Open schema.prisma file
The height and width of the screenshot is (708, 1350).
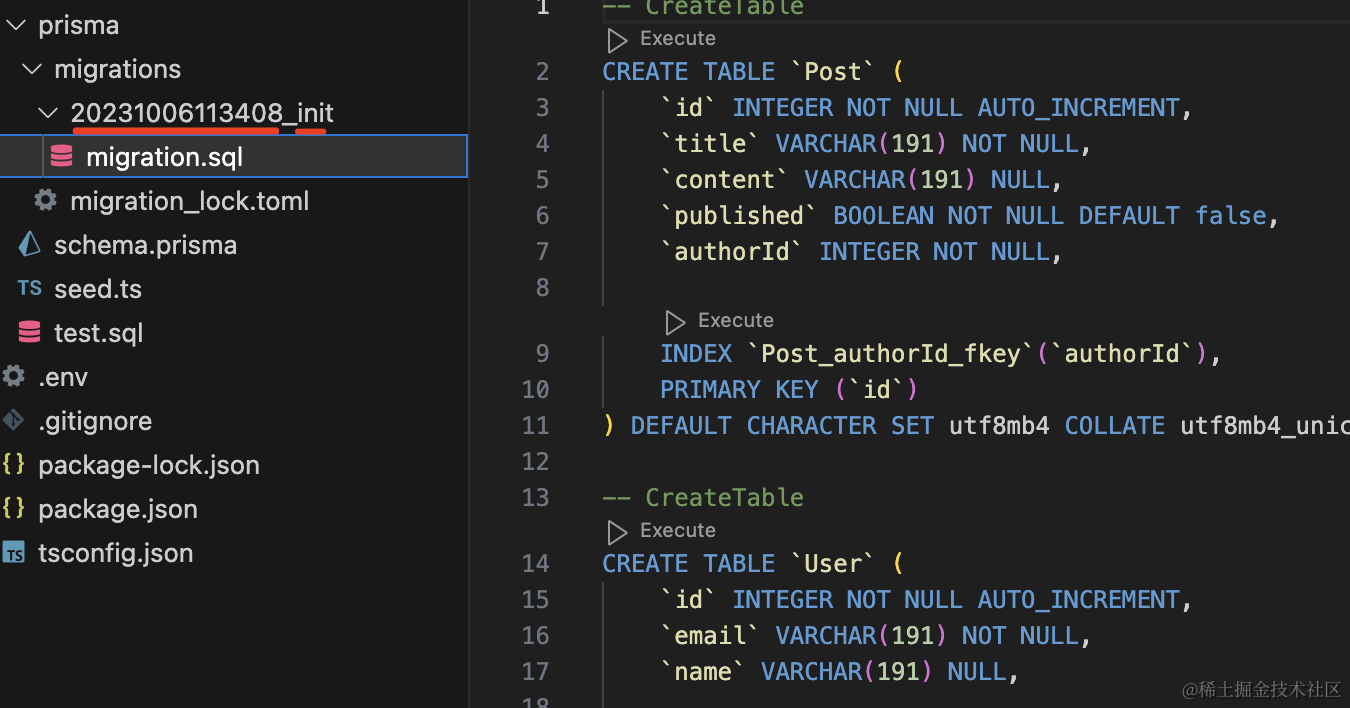pyautogui.click(x=145, y=245)
